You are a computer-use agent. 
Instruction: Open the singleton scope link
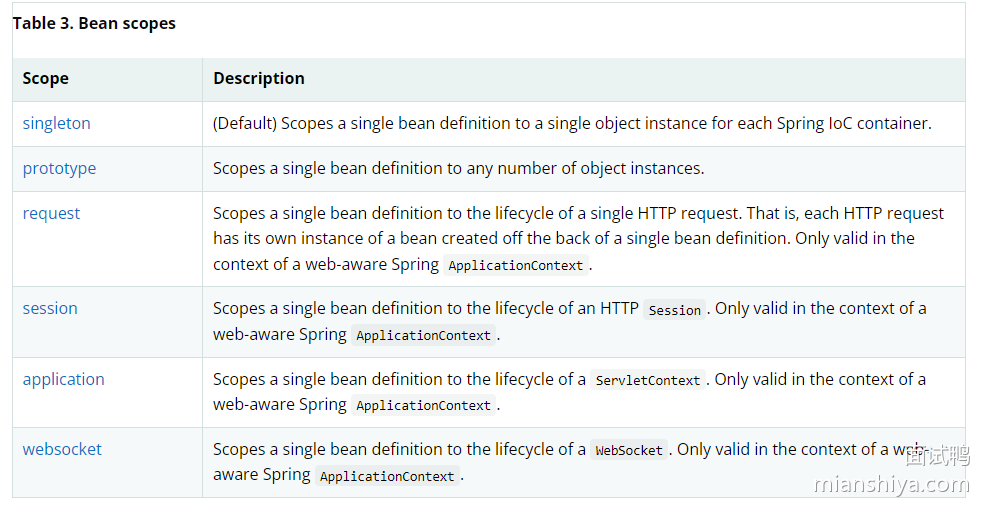tap(57, 123)
